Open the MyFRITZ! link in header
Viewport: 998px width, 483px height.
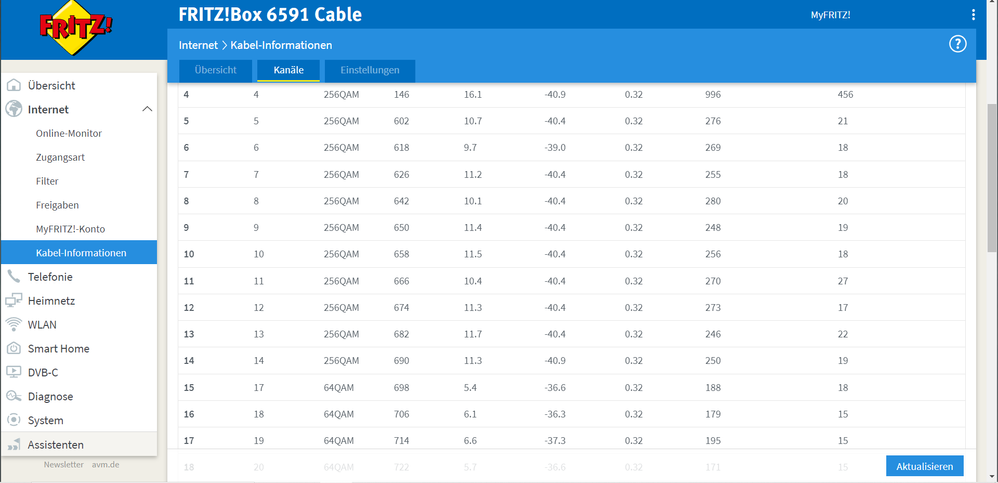[830, 15]
